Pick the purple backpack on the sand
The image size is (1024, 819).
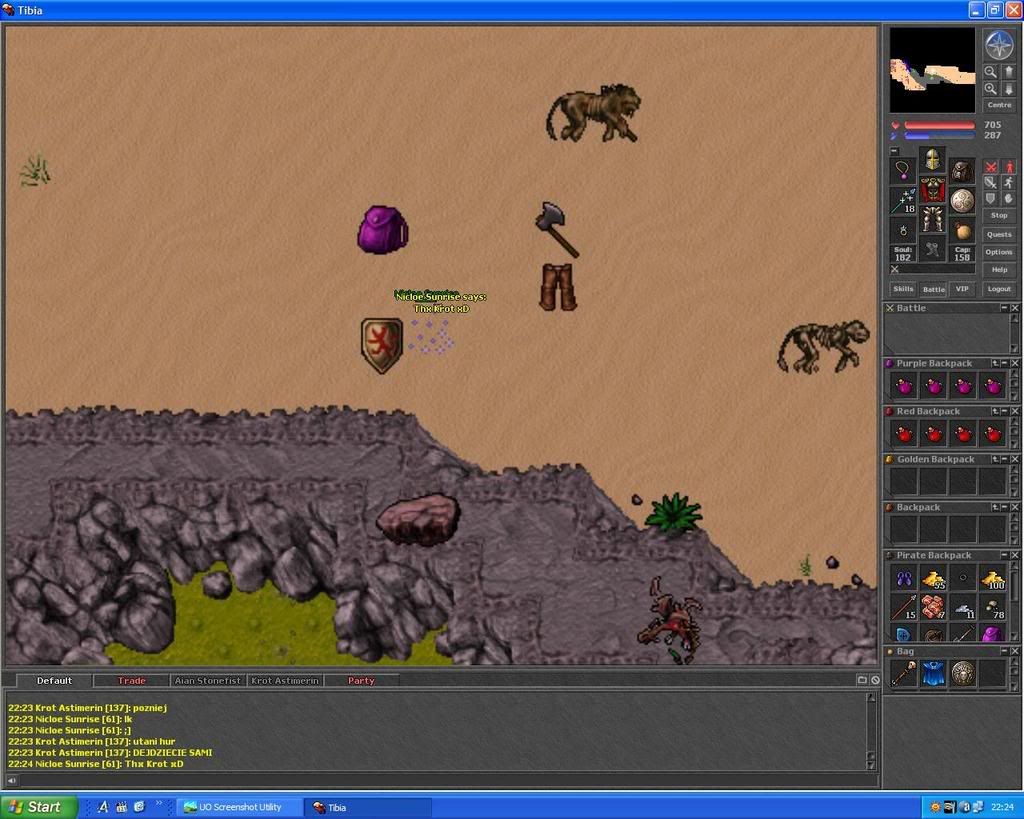tap(382, 230)
